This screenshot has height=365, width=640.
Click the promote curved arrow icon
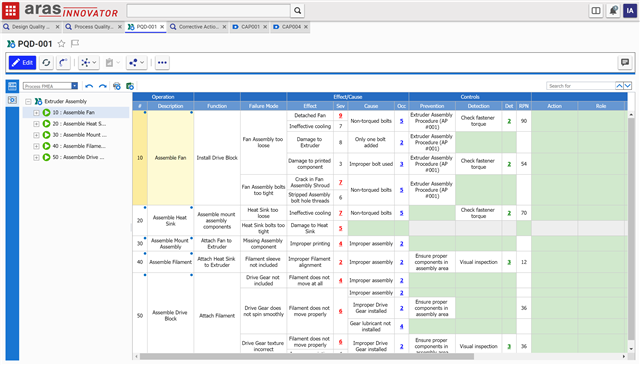tap(63, 62)
